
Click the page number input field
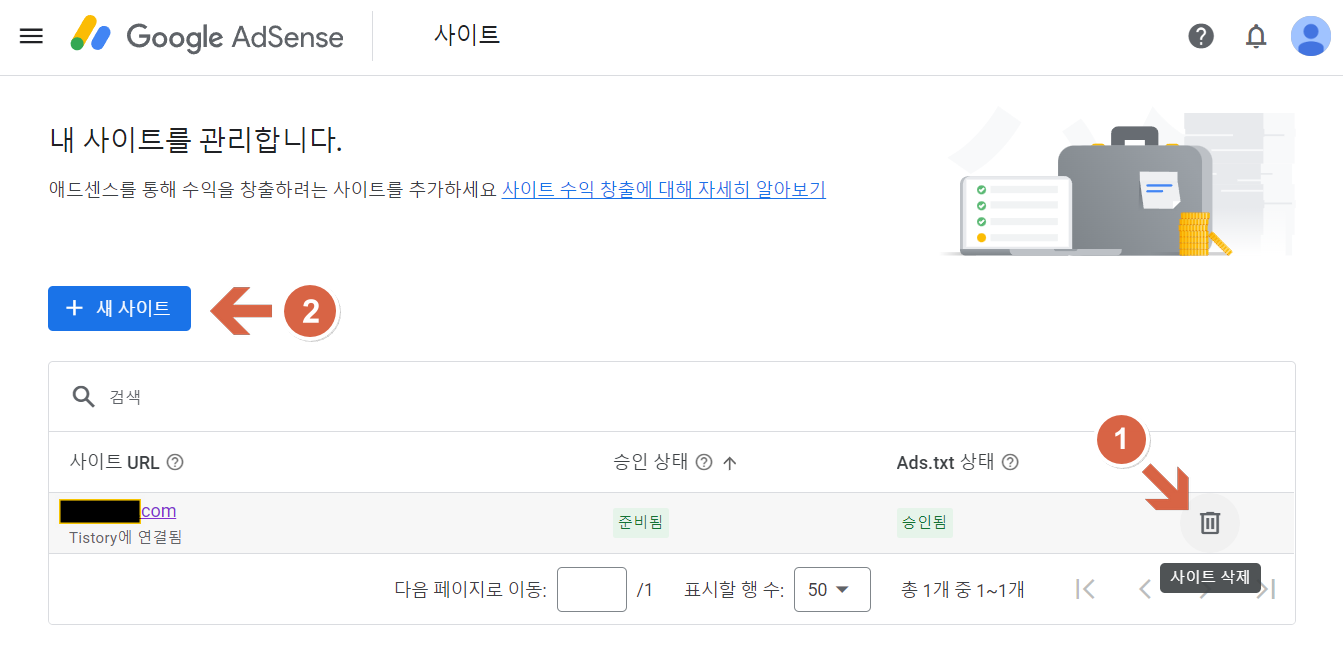pos(591,589)
